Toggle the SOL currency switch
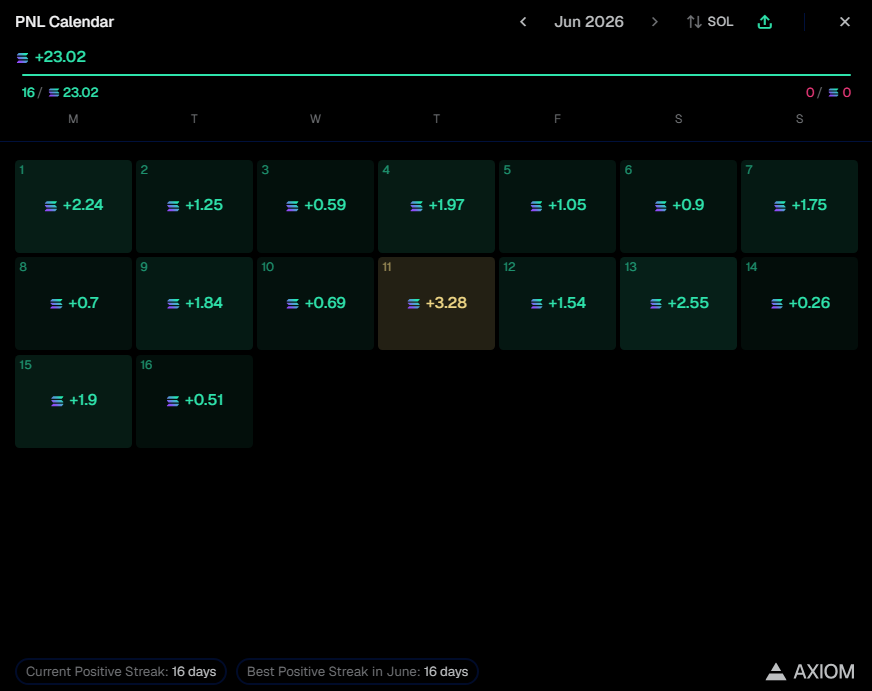The image size is (872, 691). coord(710,22)
